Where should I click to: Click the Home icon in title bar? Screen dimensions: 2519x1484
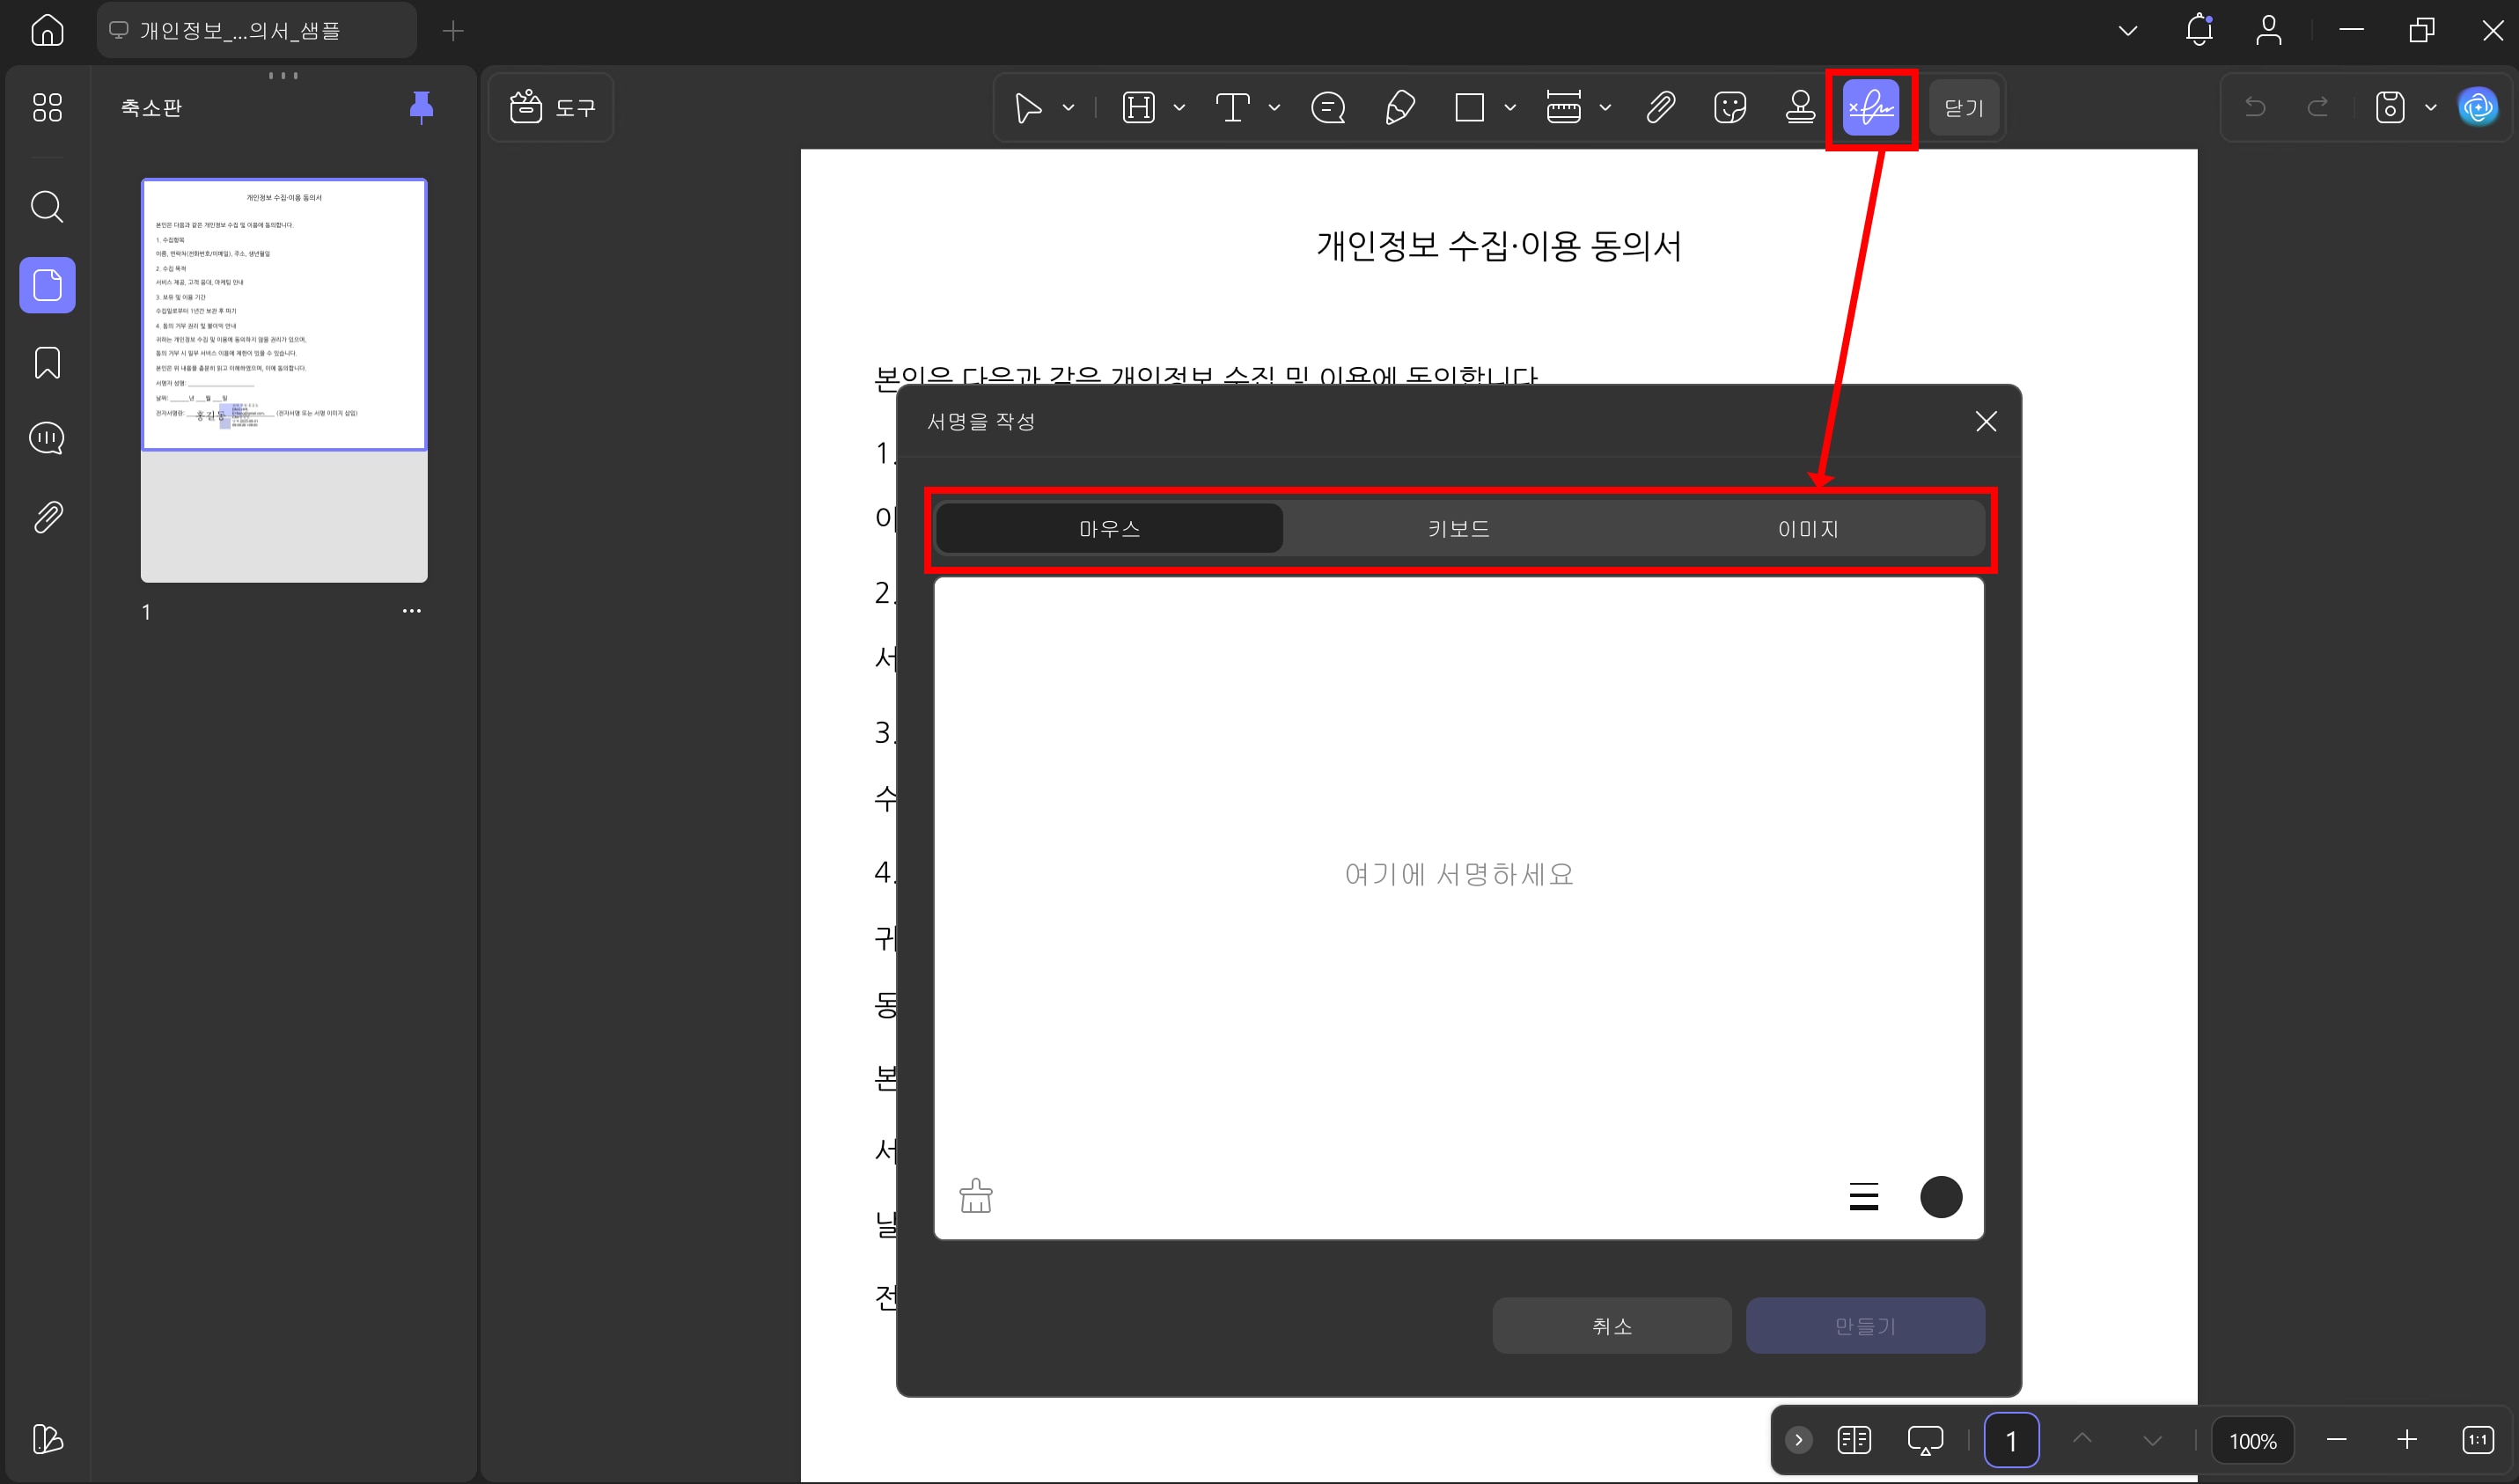click(x=47, y=30)
